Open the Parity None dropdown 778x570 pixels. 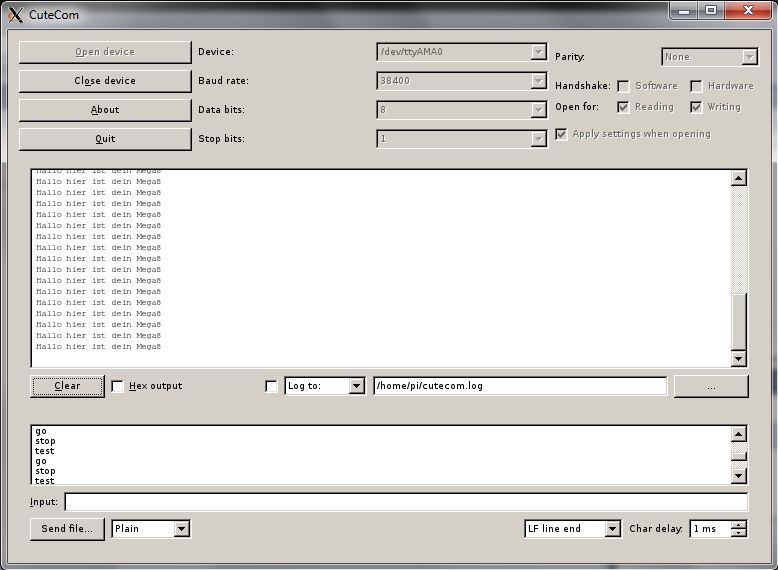pyautogui.click(x=749, y=57)
